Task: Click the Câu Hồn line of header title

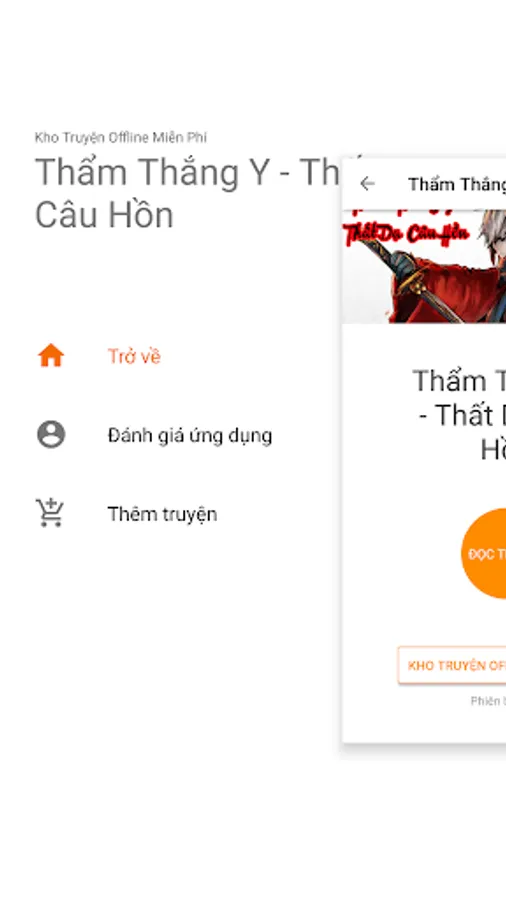Action: 104,215
